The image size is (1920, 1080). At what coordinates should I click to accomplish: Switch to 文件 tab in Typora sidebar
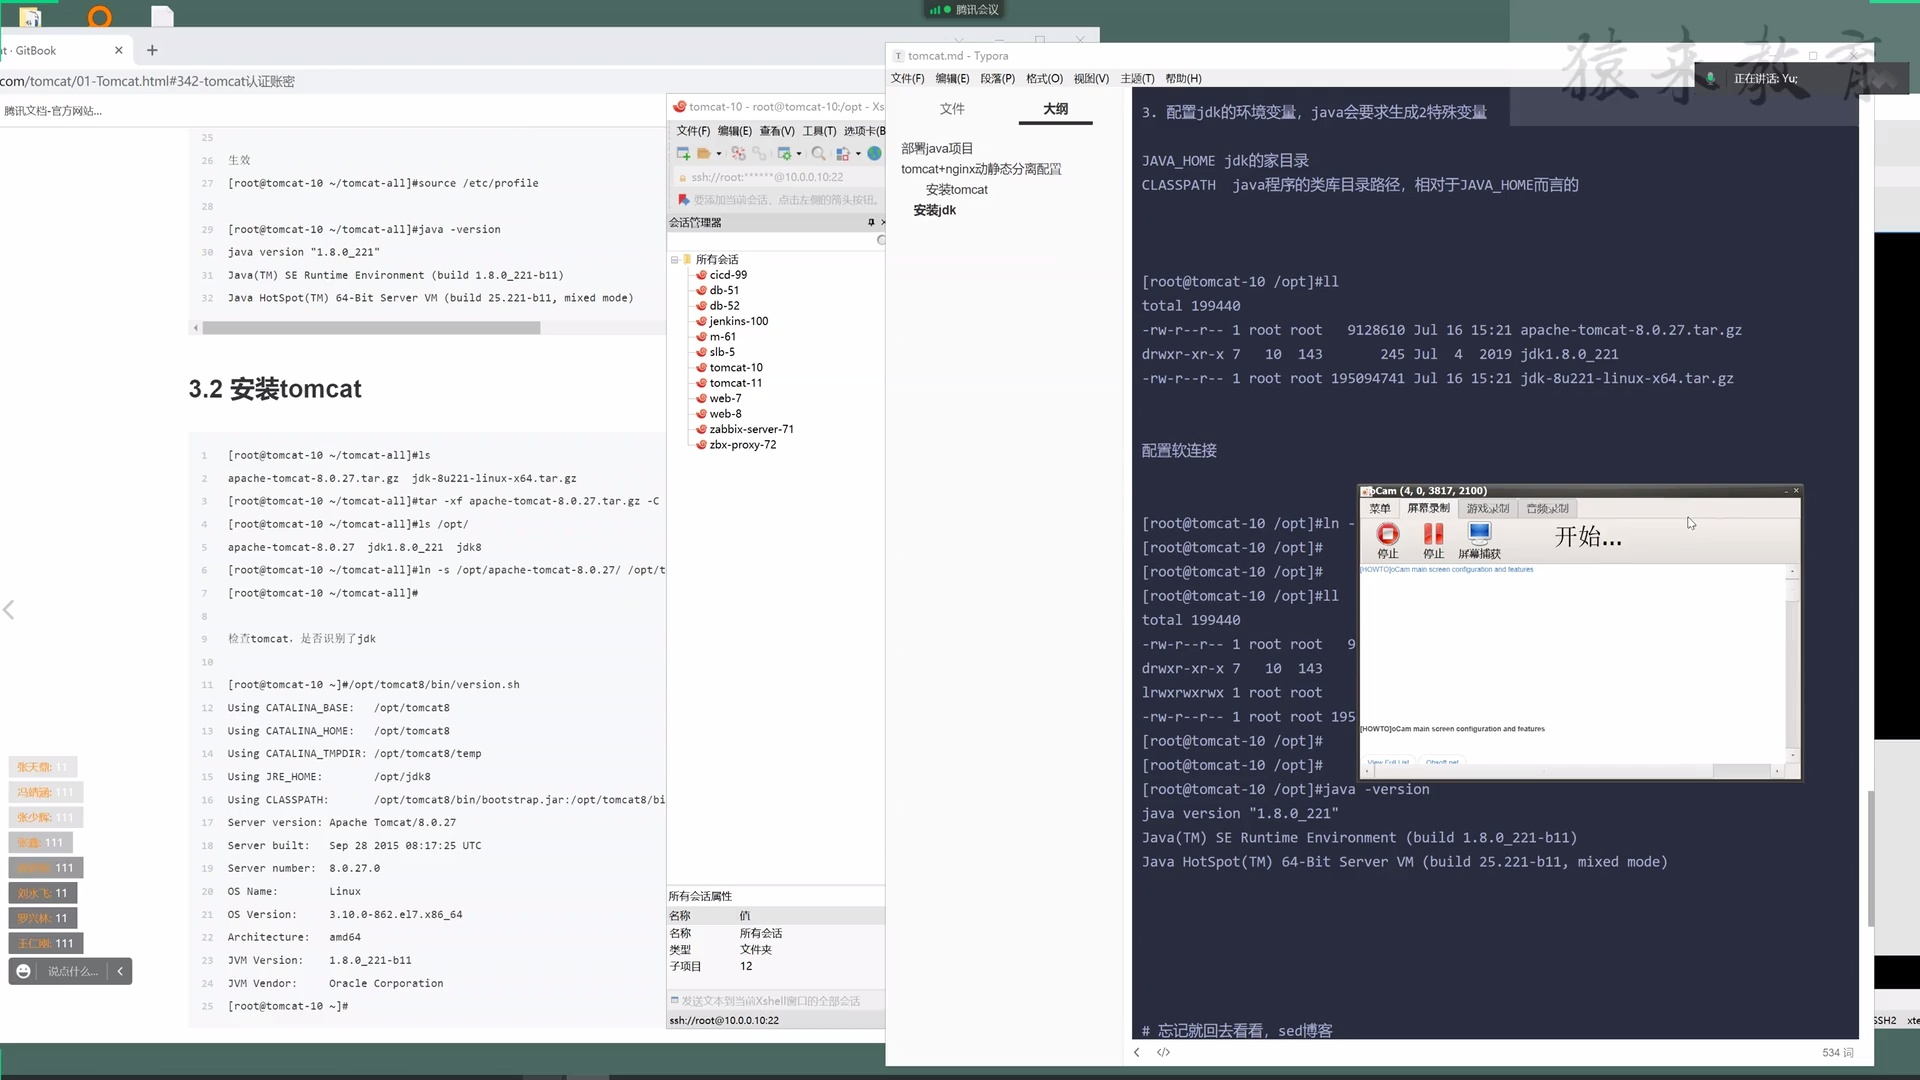click(952, 109)
